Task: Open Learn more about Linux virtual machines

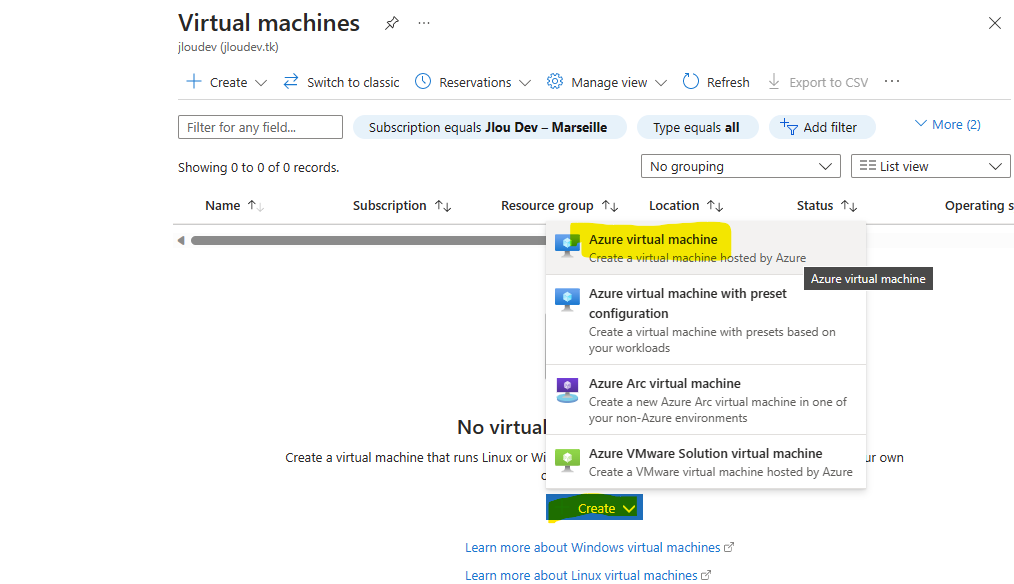Action: coord(588,575)
